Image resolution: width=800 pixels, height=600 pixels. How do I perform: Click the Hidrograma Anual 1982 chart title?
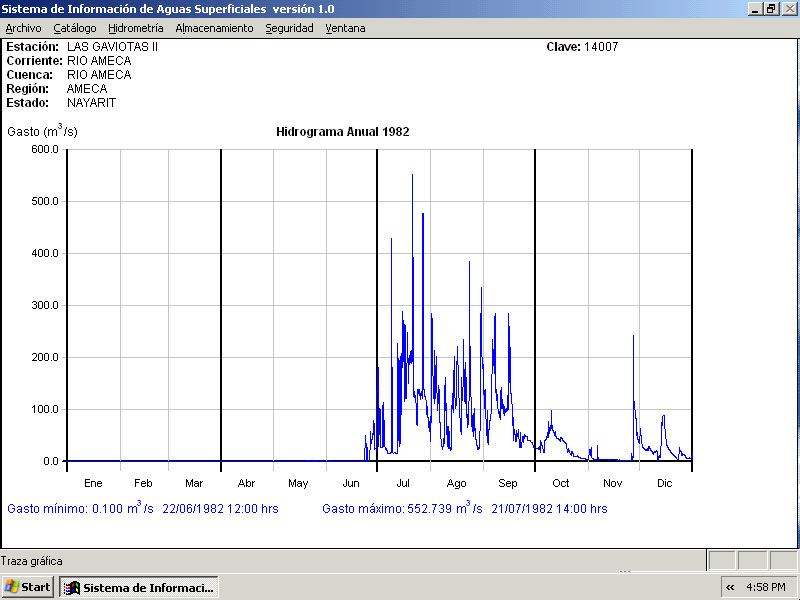click(x=342, y=131)
